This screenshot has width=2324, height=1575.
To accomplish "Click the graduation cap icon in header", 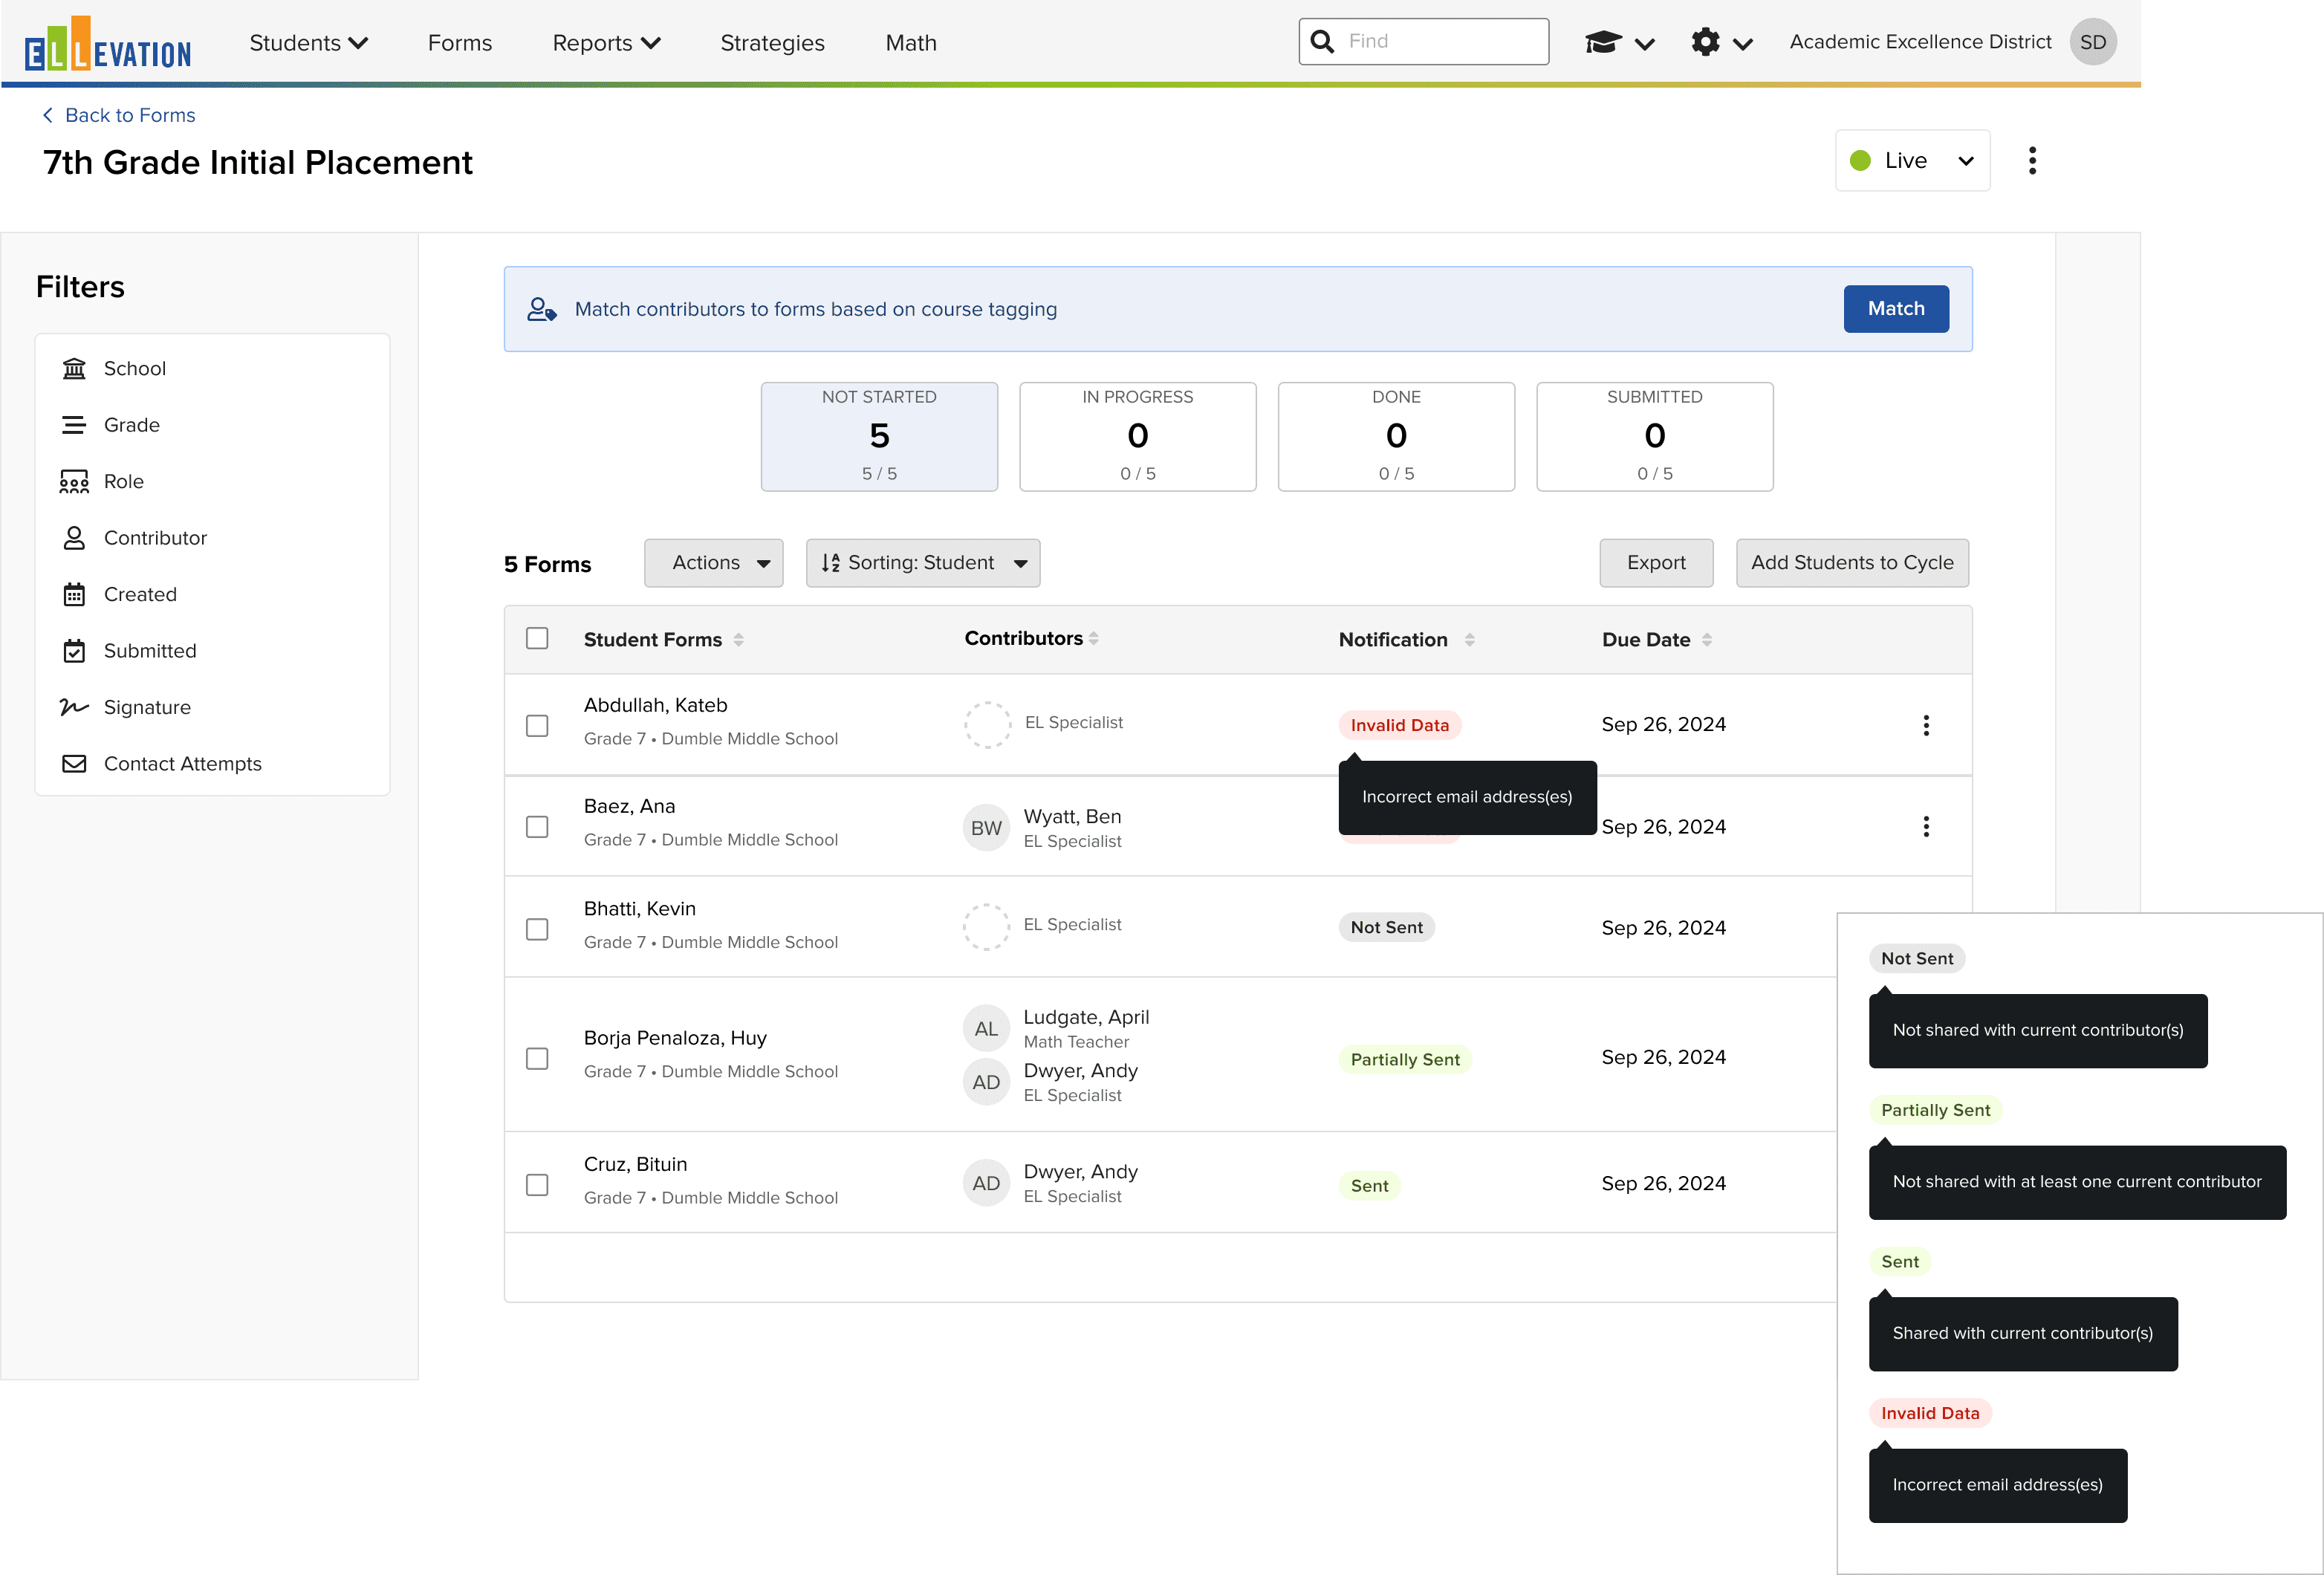I will coord(1603,42).
